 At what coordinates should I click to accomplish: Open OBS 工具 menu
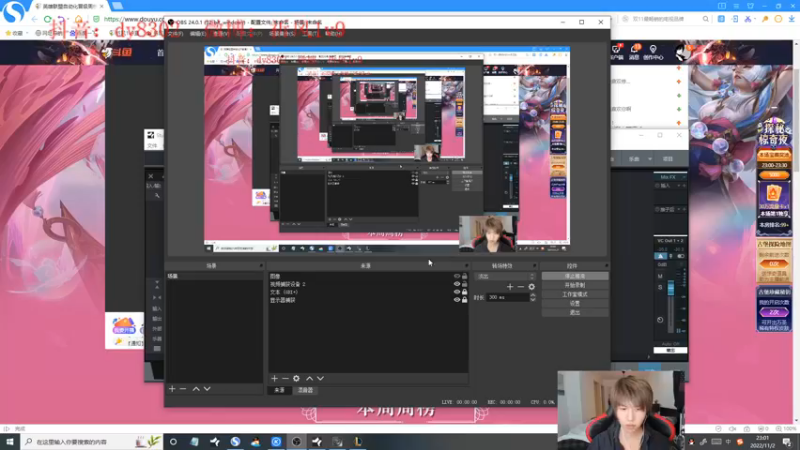(x=310, y=34)
